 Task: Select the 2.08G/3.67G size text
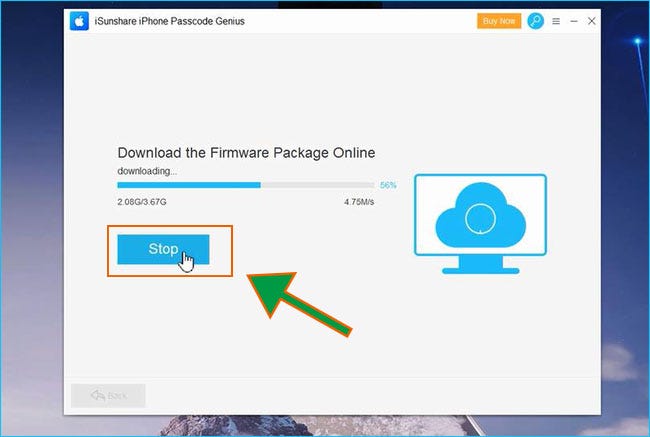tap(142, 202)
